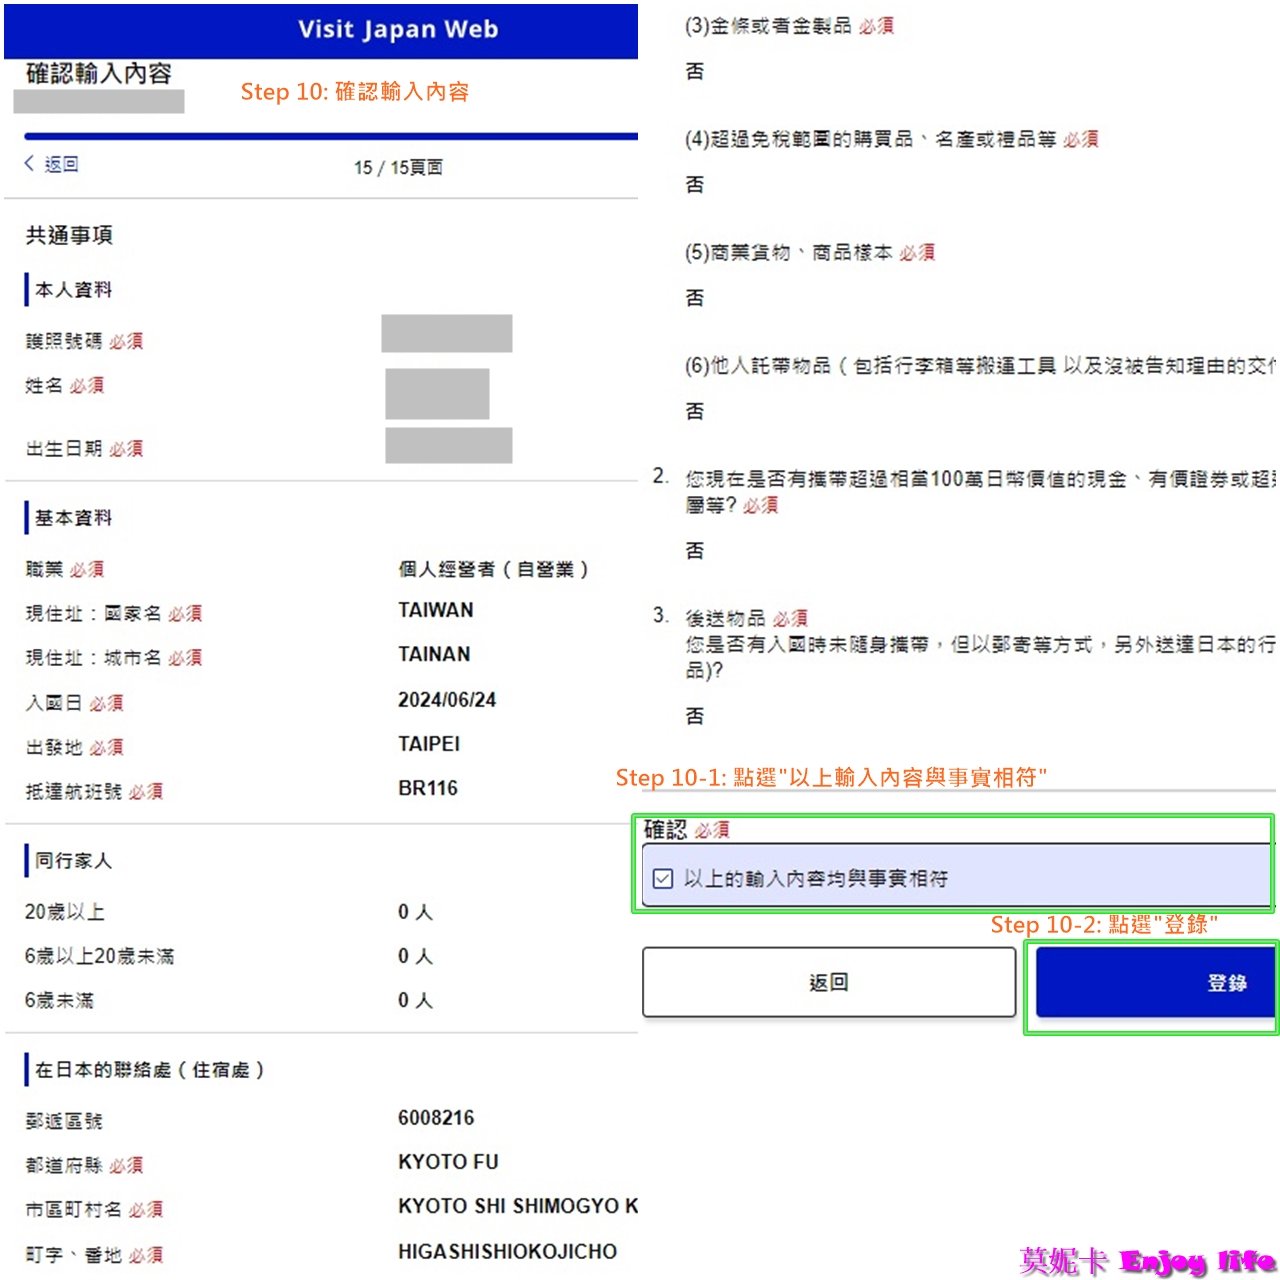The height and width of the screenshot is (1280, 1280).
Task: Click the 15 / 15頁面 page indicator
Action: pyautogui.click(x=398, y=167)
